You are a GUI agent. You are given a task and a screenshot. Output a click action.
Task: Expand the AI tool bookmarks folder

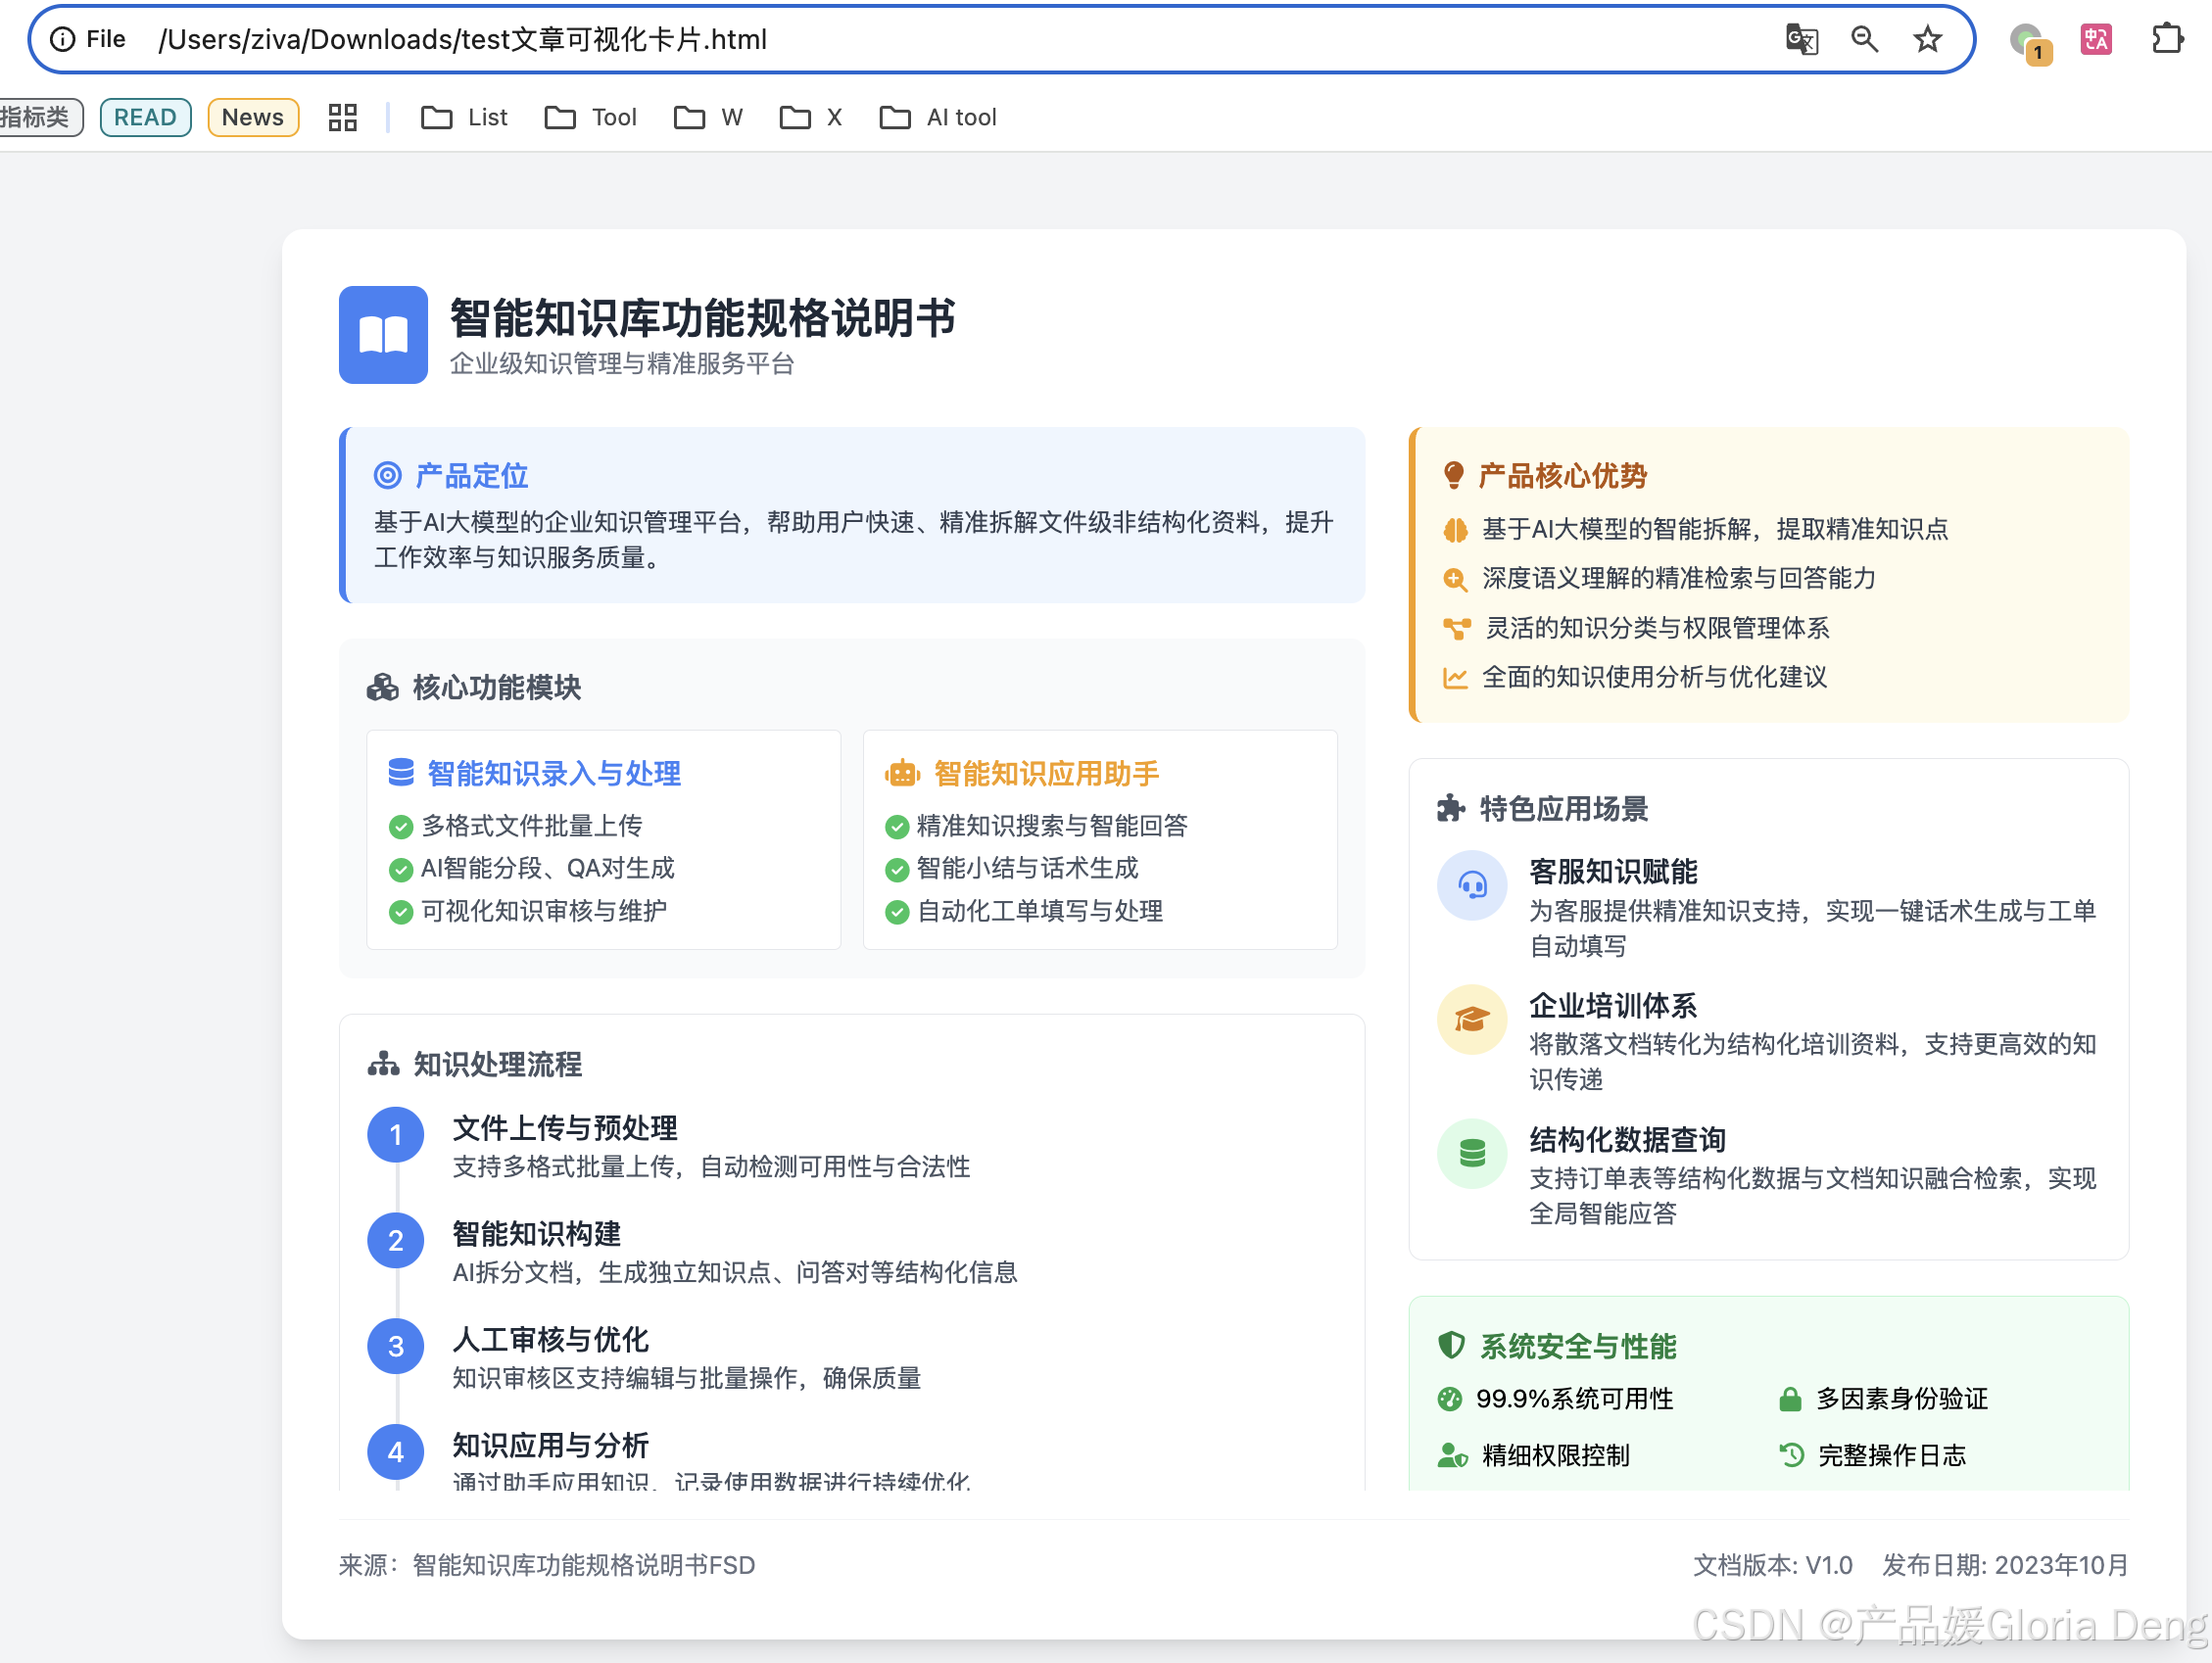(x=938, y=117)
